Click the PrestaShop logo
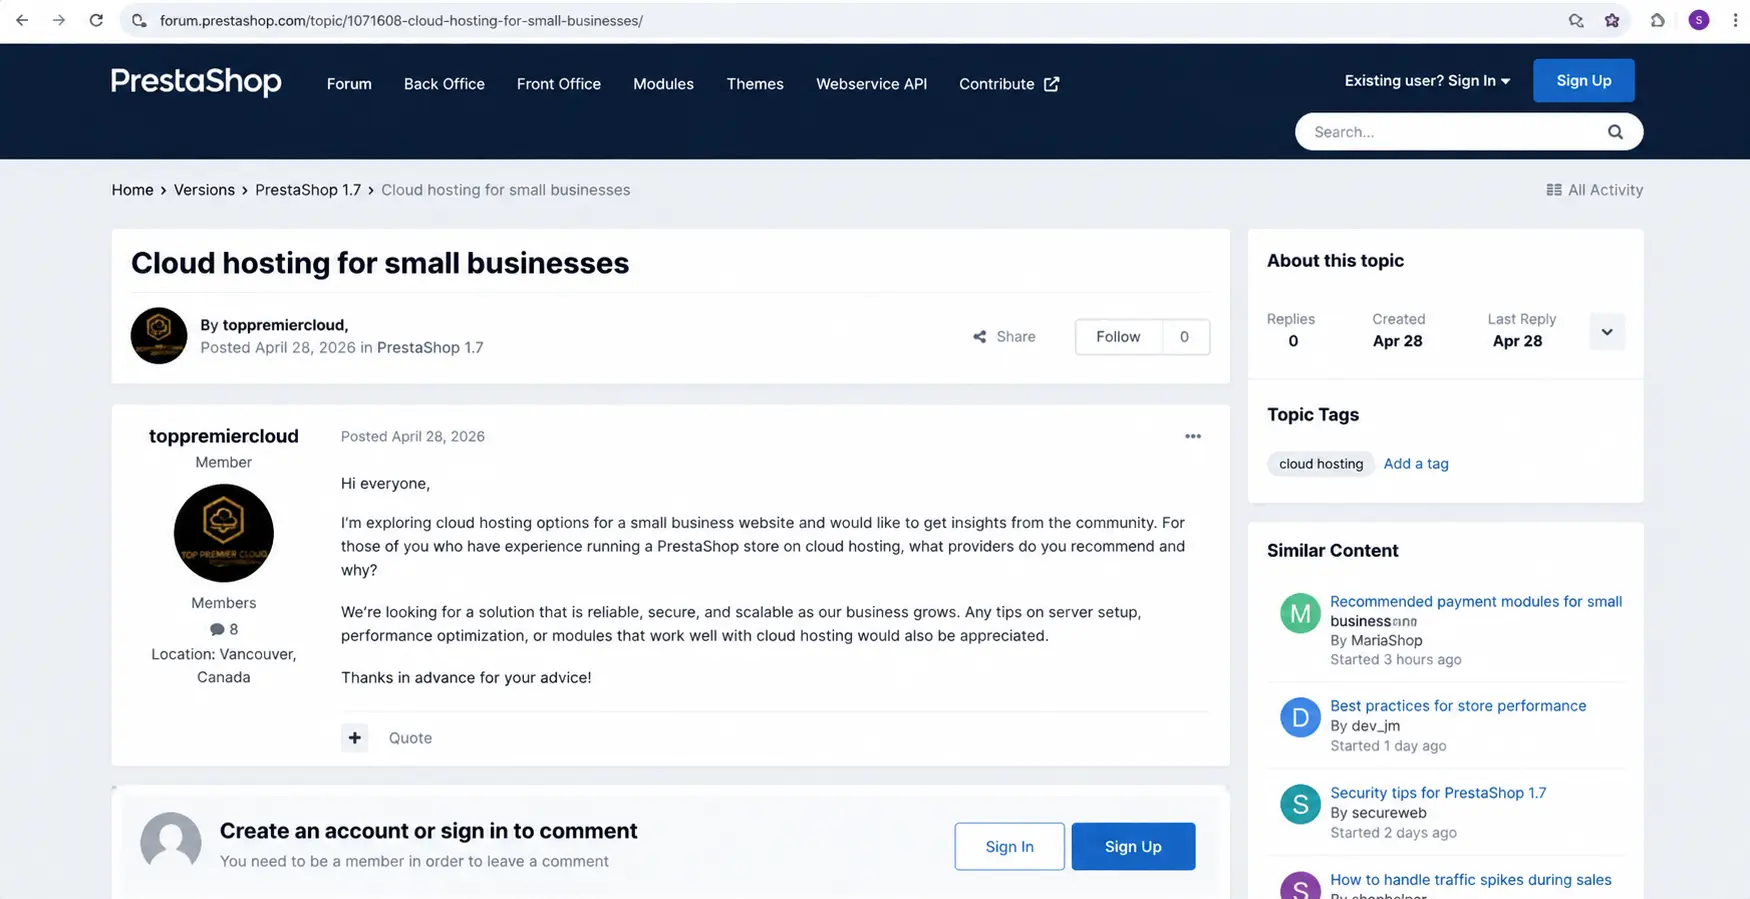 [196, 81]
